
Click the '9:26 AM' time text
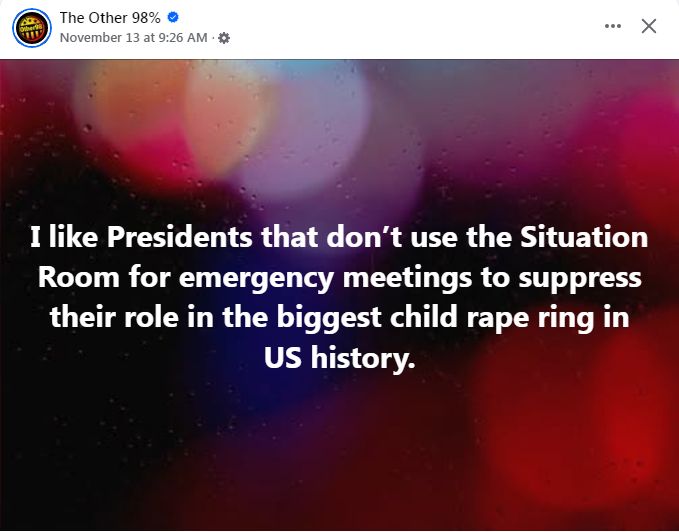click(183, 38)
